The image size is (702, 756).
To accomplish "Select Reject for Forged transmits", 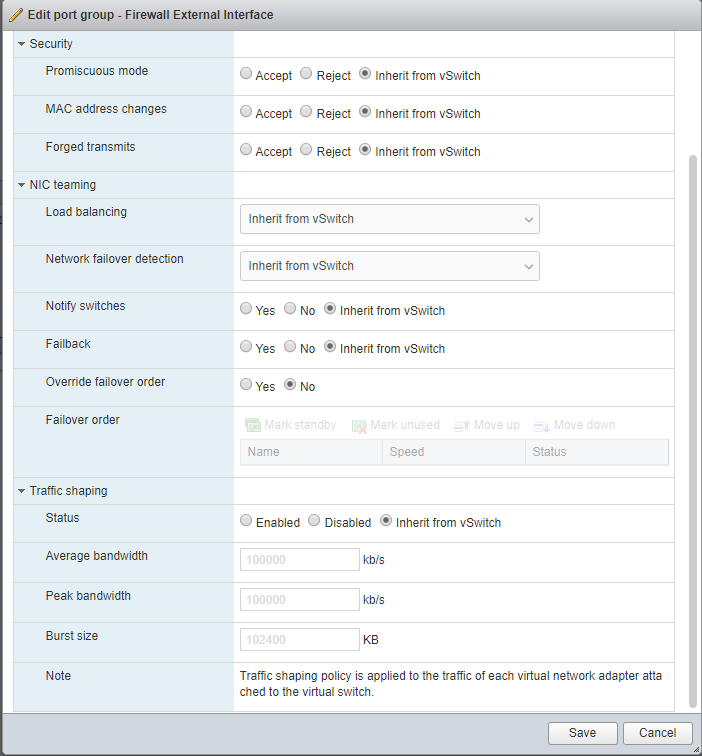I will [306, 150].
